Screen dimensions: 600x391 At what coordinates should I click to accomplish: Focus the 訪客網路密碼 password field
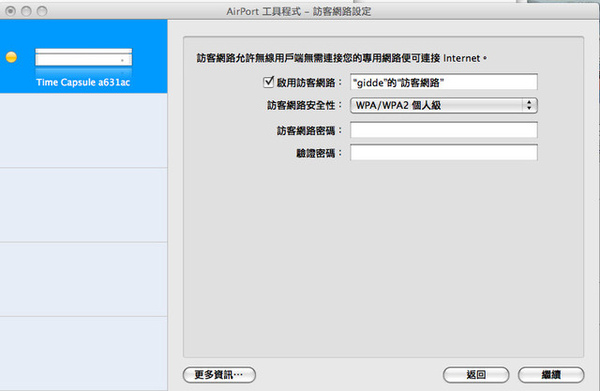(x=443, y=130)
